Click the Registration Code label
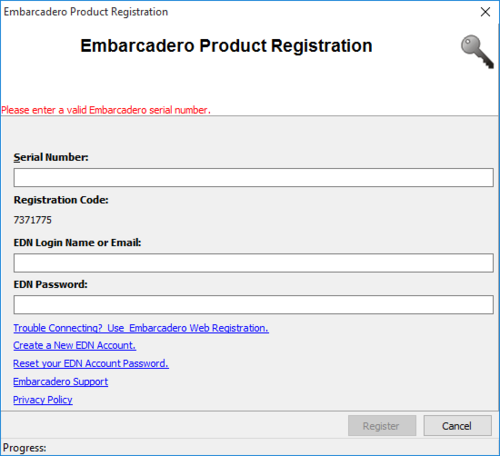Screen dimensions: 500x456 61,200
